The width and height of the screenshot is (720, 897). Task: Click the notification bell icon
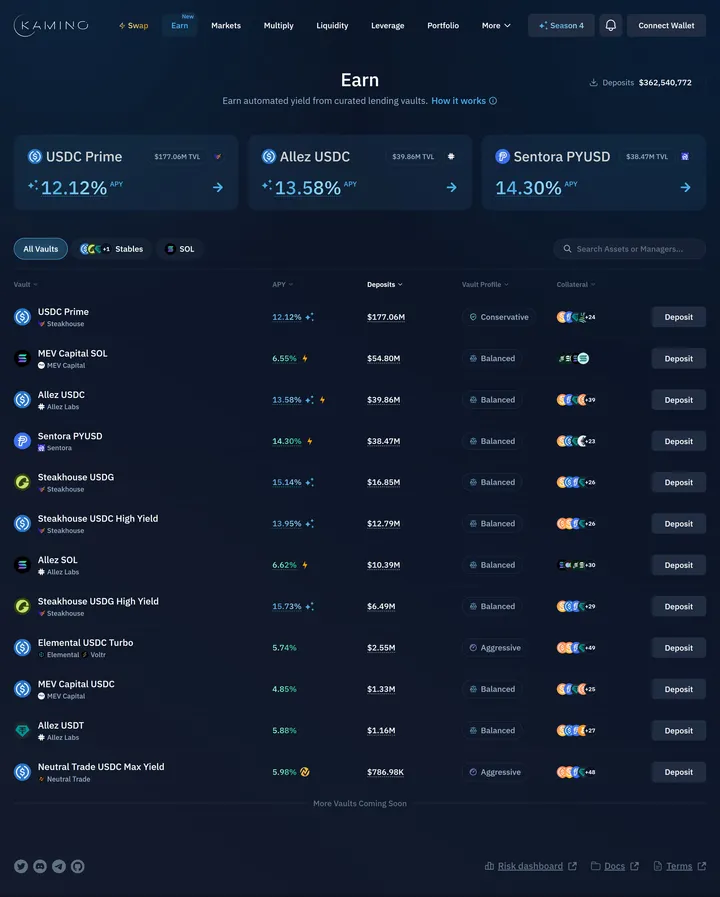(x=610, y=25)
